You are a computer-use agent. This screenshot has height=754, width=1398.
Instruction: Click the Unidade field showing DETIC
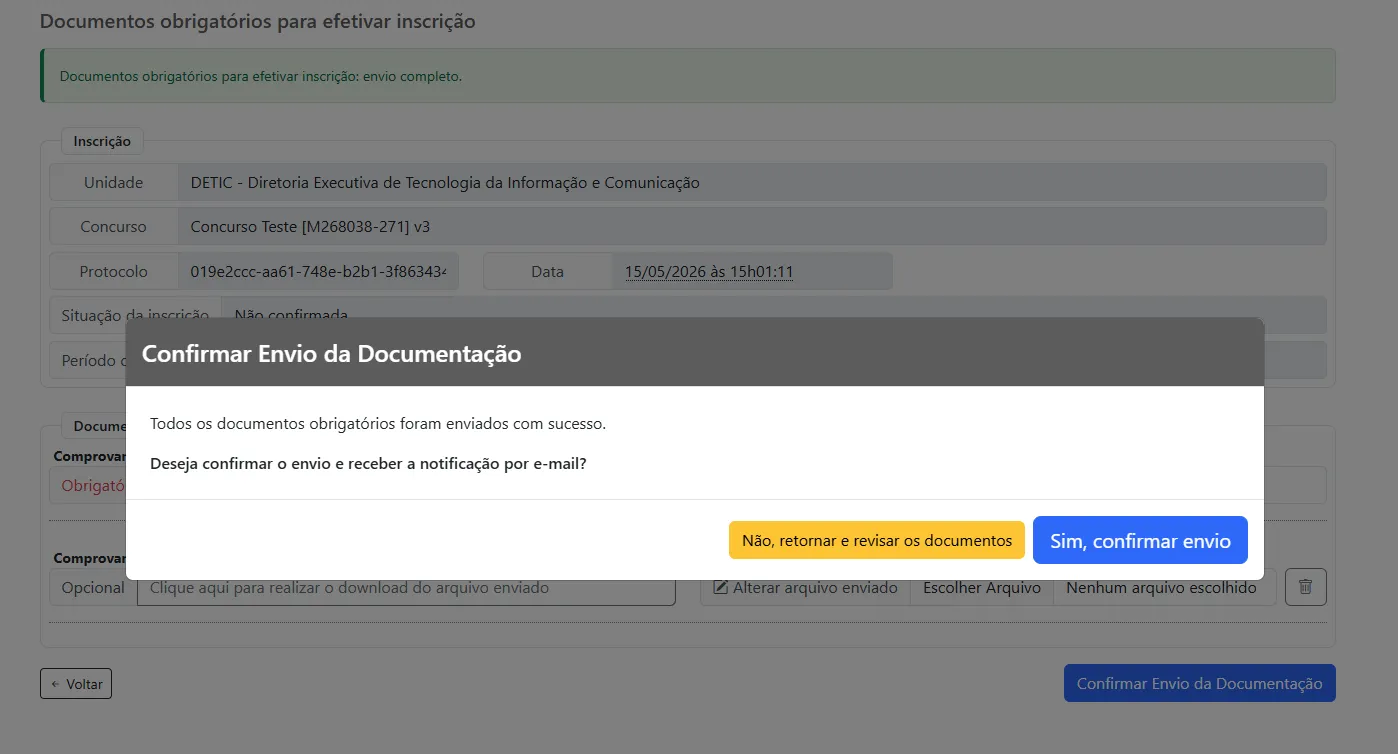(752, 183)
